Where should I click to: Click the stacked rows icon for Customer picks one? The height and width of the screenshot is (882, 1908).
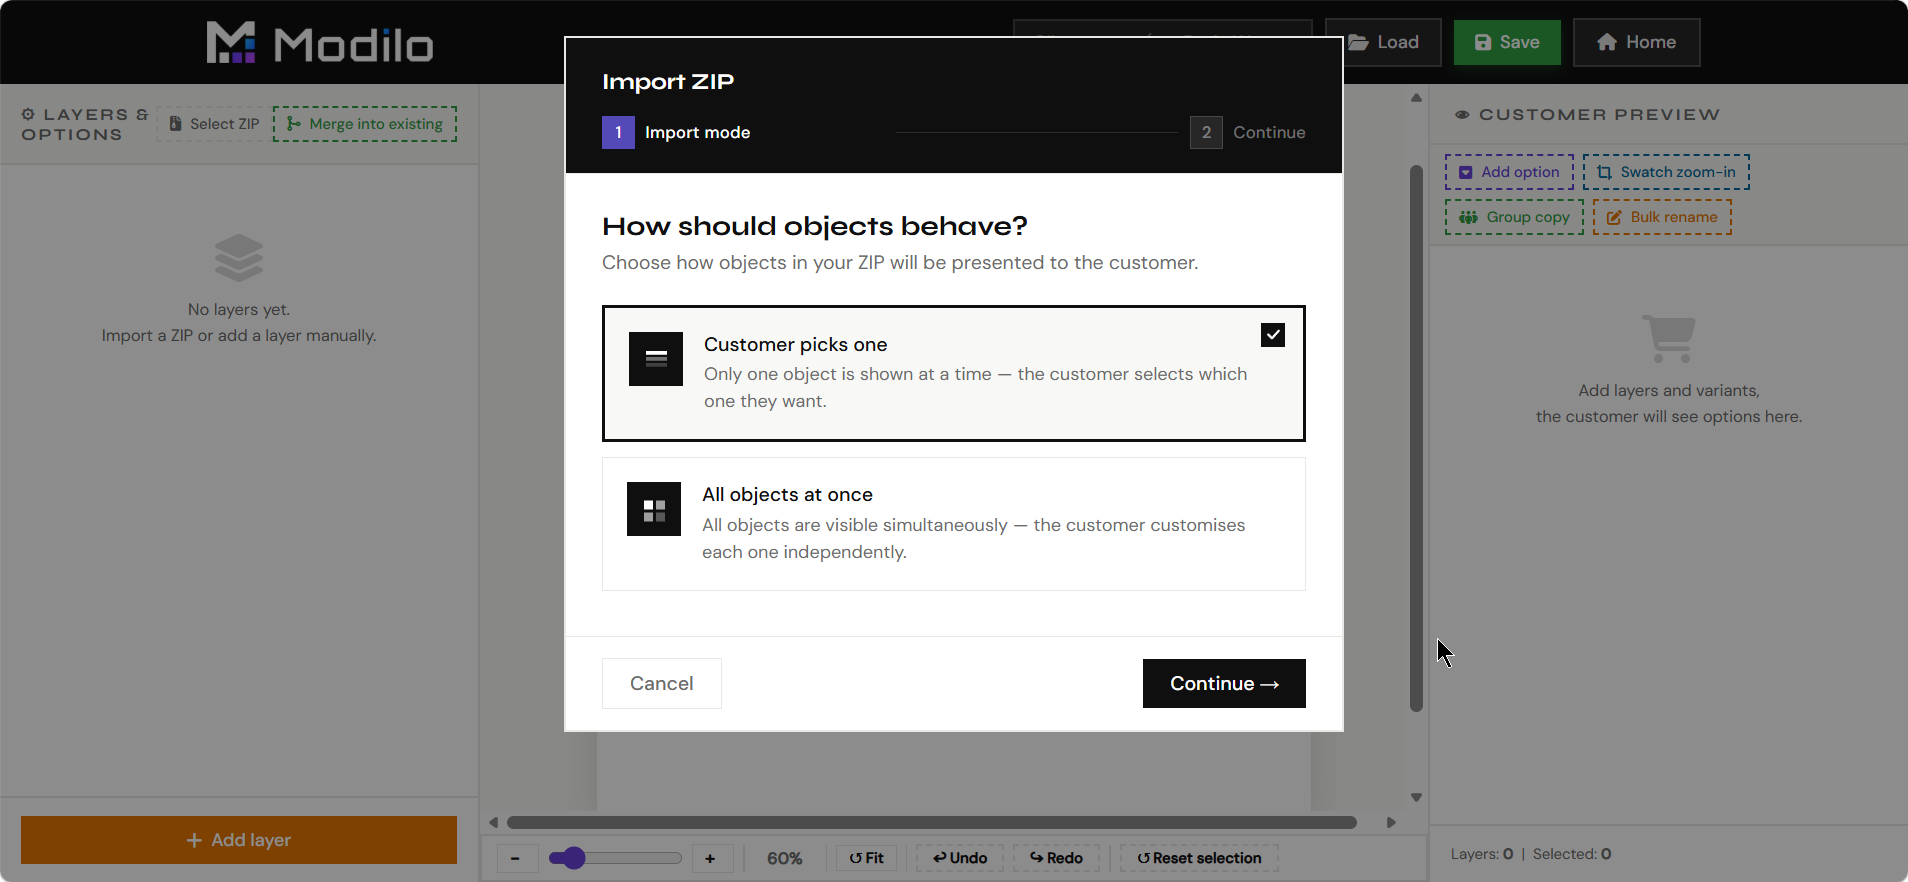656,359
